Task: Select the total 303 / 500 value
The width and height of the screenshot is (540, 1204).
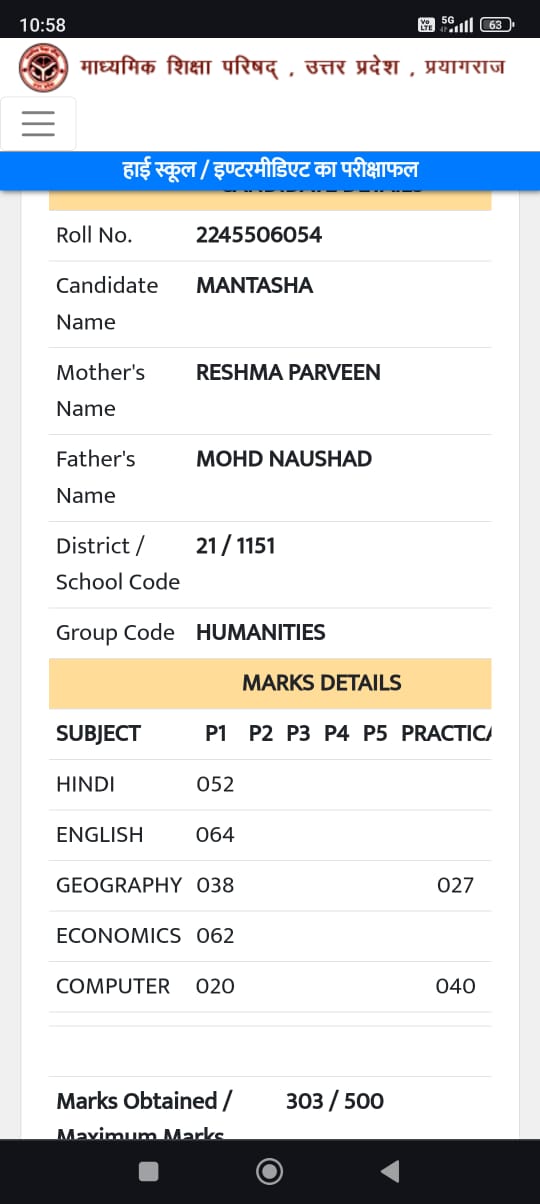Action: pos(335,1101)
